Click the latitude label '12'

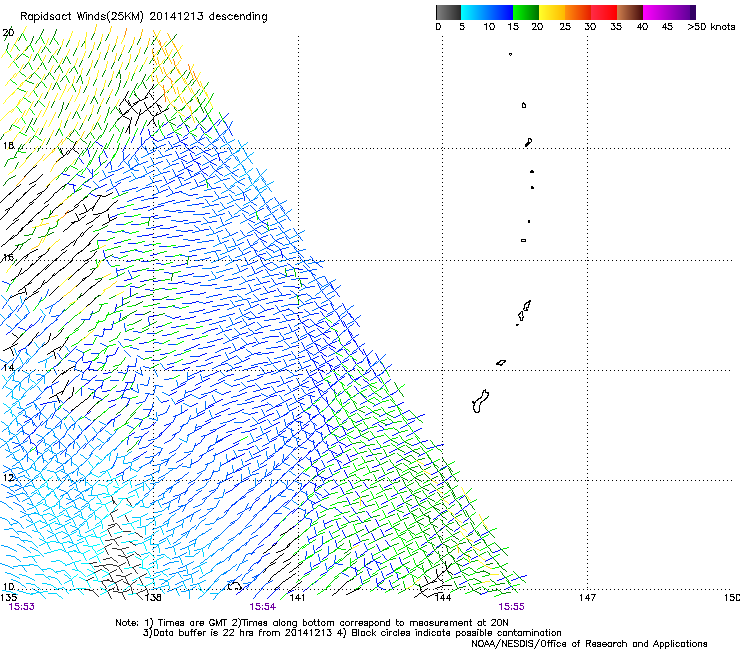coord(8,478)
